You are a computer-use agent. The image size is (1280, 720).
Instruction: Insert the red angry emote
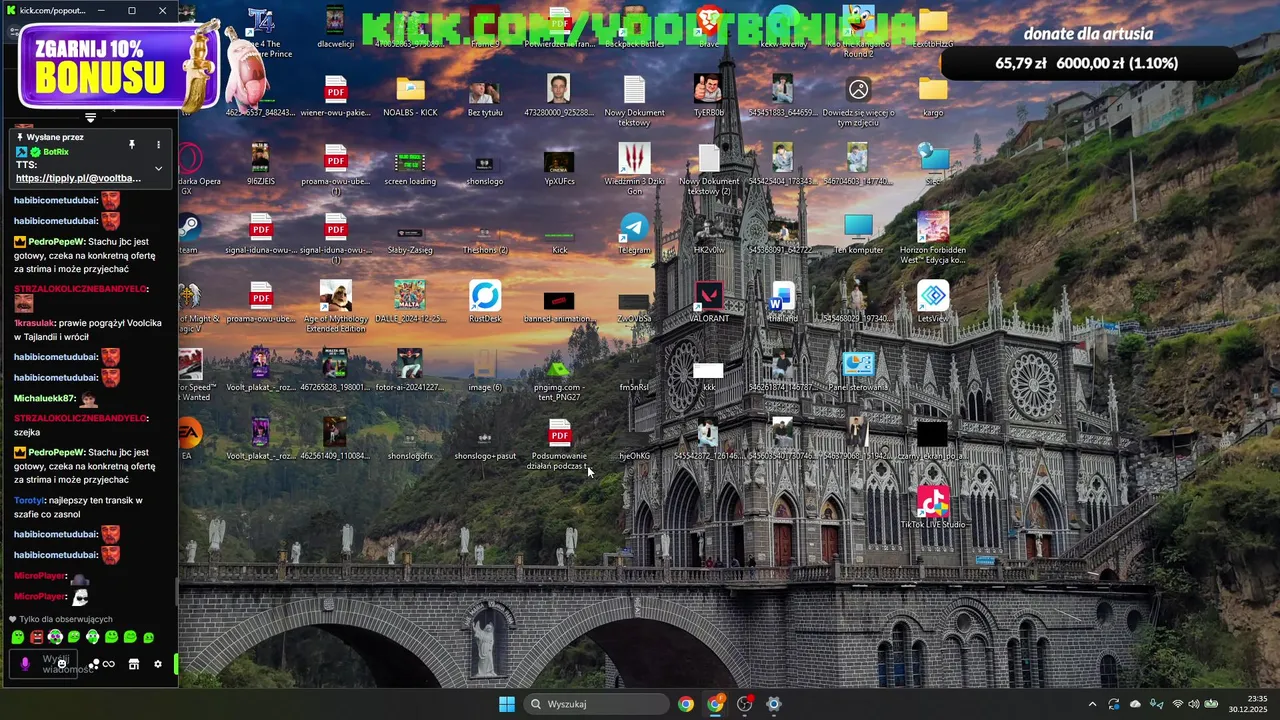(x=37, y=637)
